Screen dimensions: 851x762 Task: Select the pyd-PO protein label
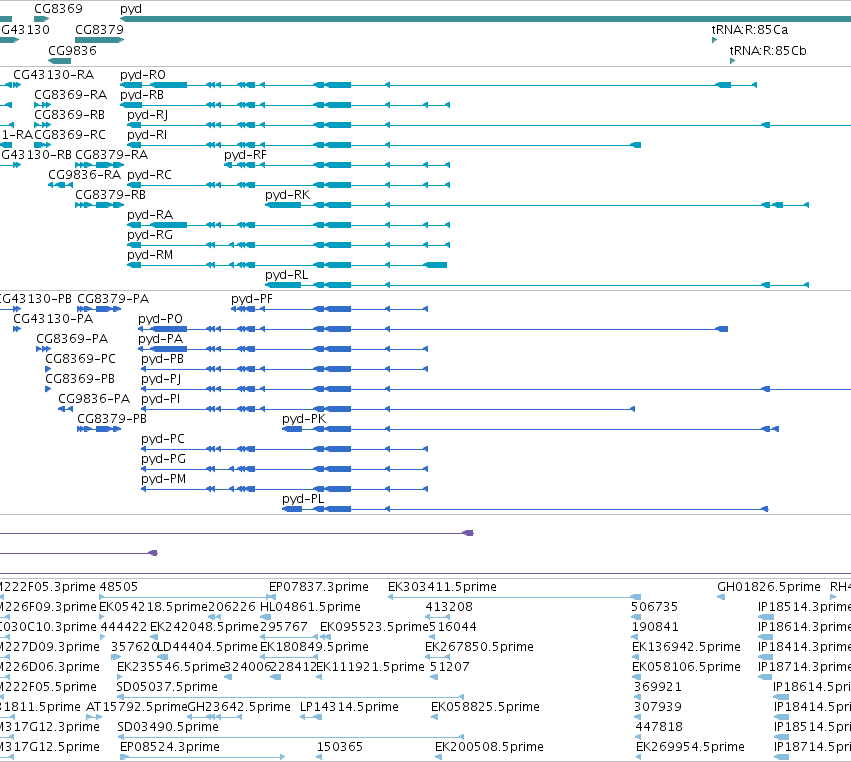tap(160, 319)
